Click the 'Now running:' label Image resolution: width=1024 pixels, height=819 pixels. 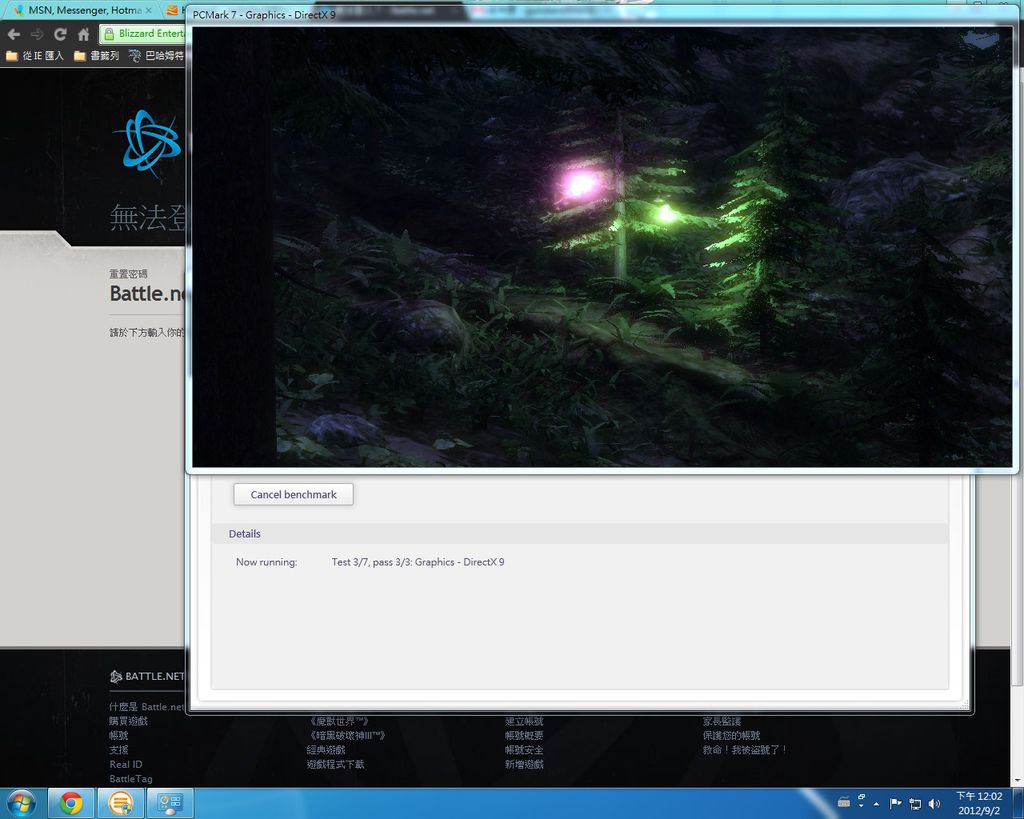click(266, 562)
